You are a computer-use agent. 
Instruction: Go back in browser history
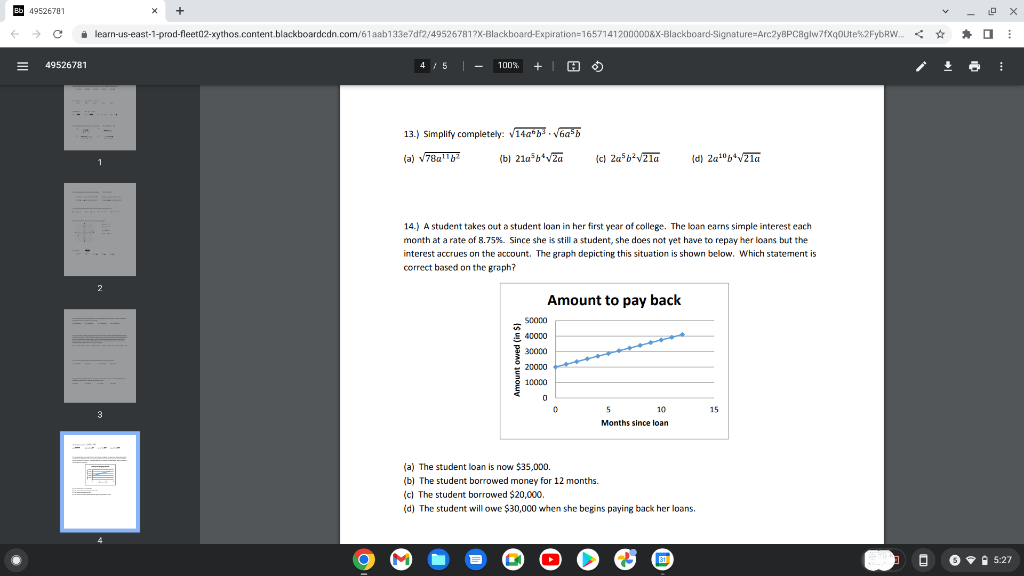pyautogui.click(x=14, y=34)
